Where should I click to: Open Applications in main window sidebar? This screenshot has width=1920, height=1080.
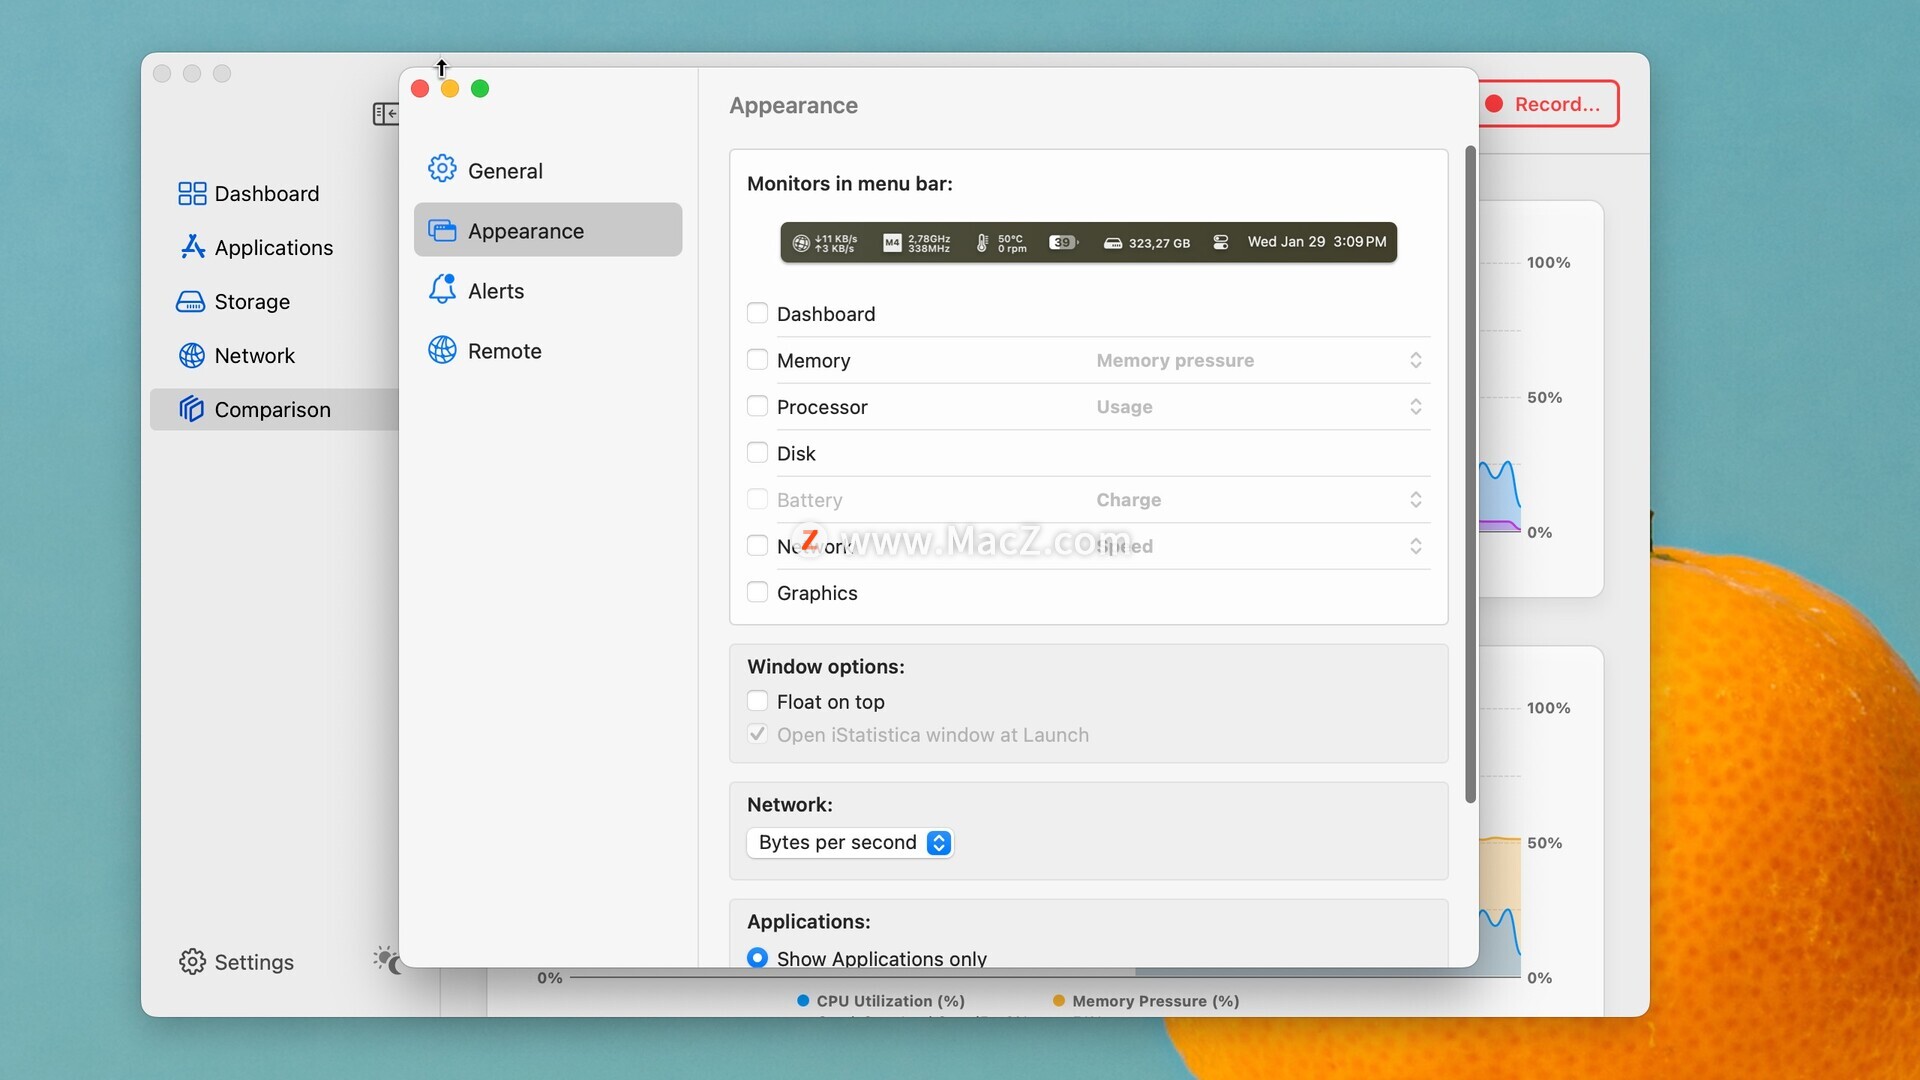pos(274,247)
